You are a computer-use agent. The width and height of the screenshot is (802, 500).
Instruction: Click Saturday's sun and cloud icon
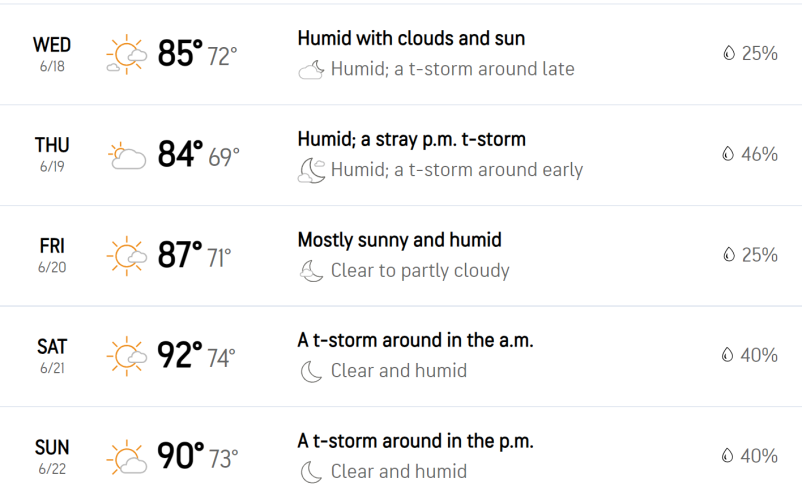tap(126, 356)
